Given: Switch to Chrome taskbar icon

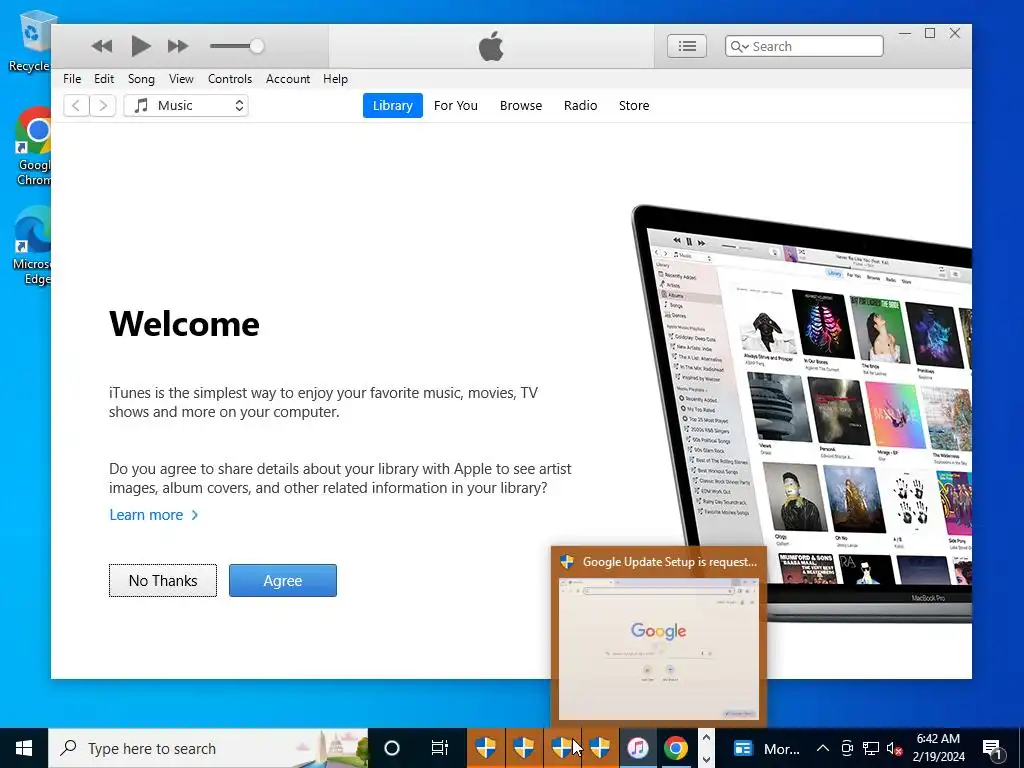Looking at the screenshot, I should [x=676, y=748].
